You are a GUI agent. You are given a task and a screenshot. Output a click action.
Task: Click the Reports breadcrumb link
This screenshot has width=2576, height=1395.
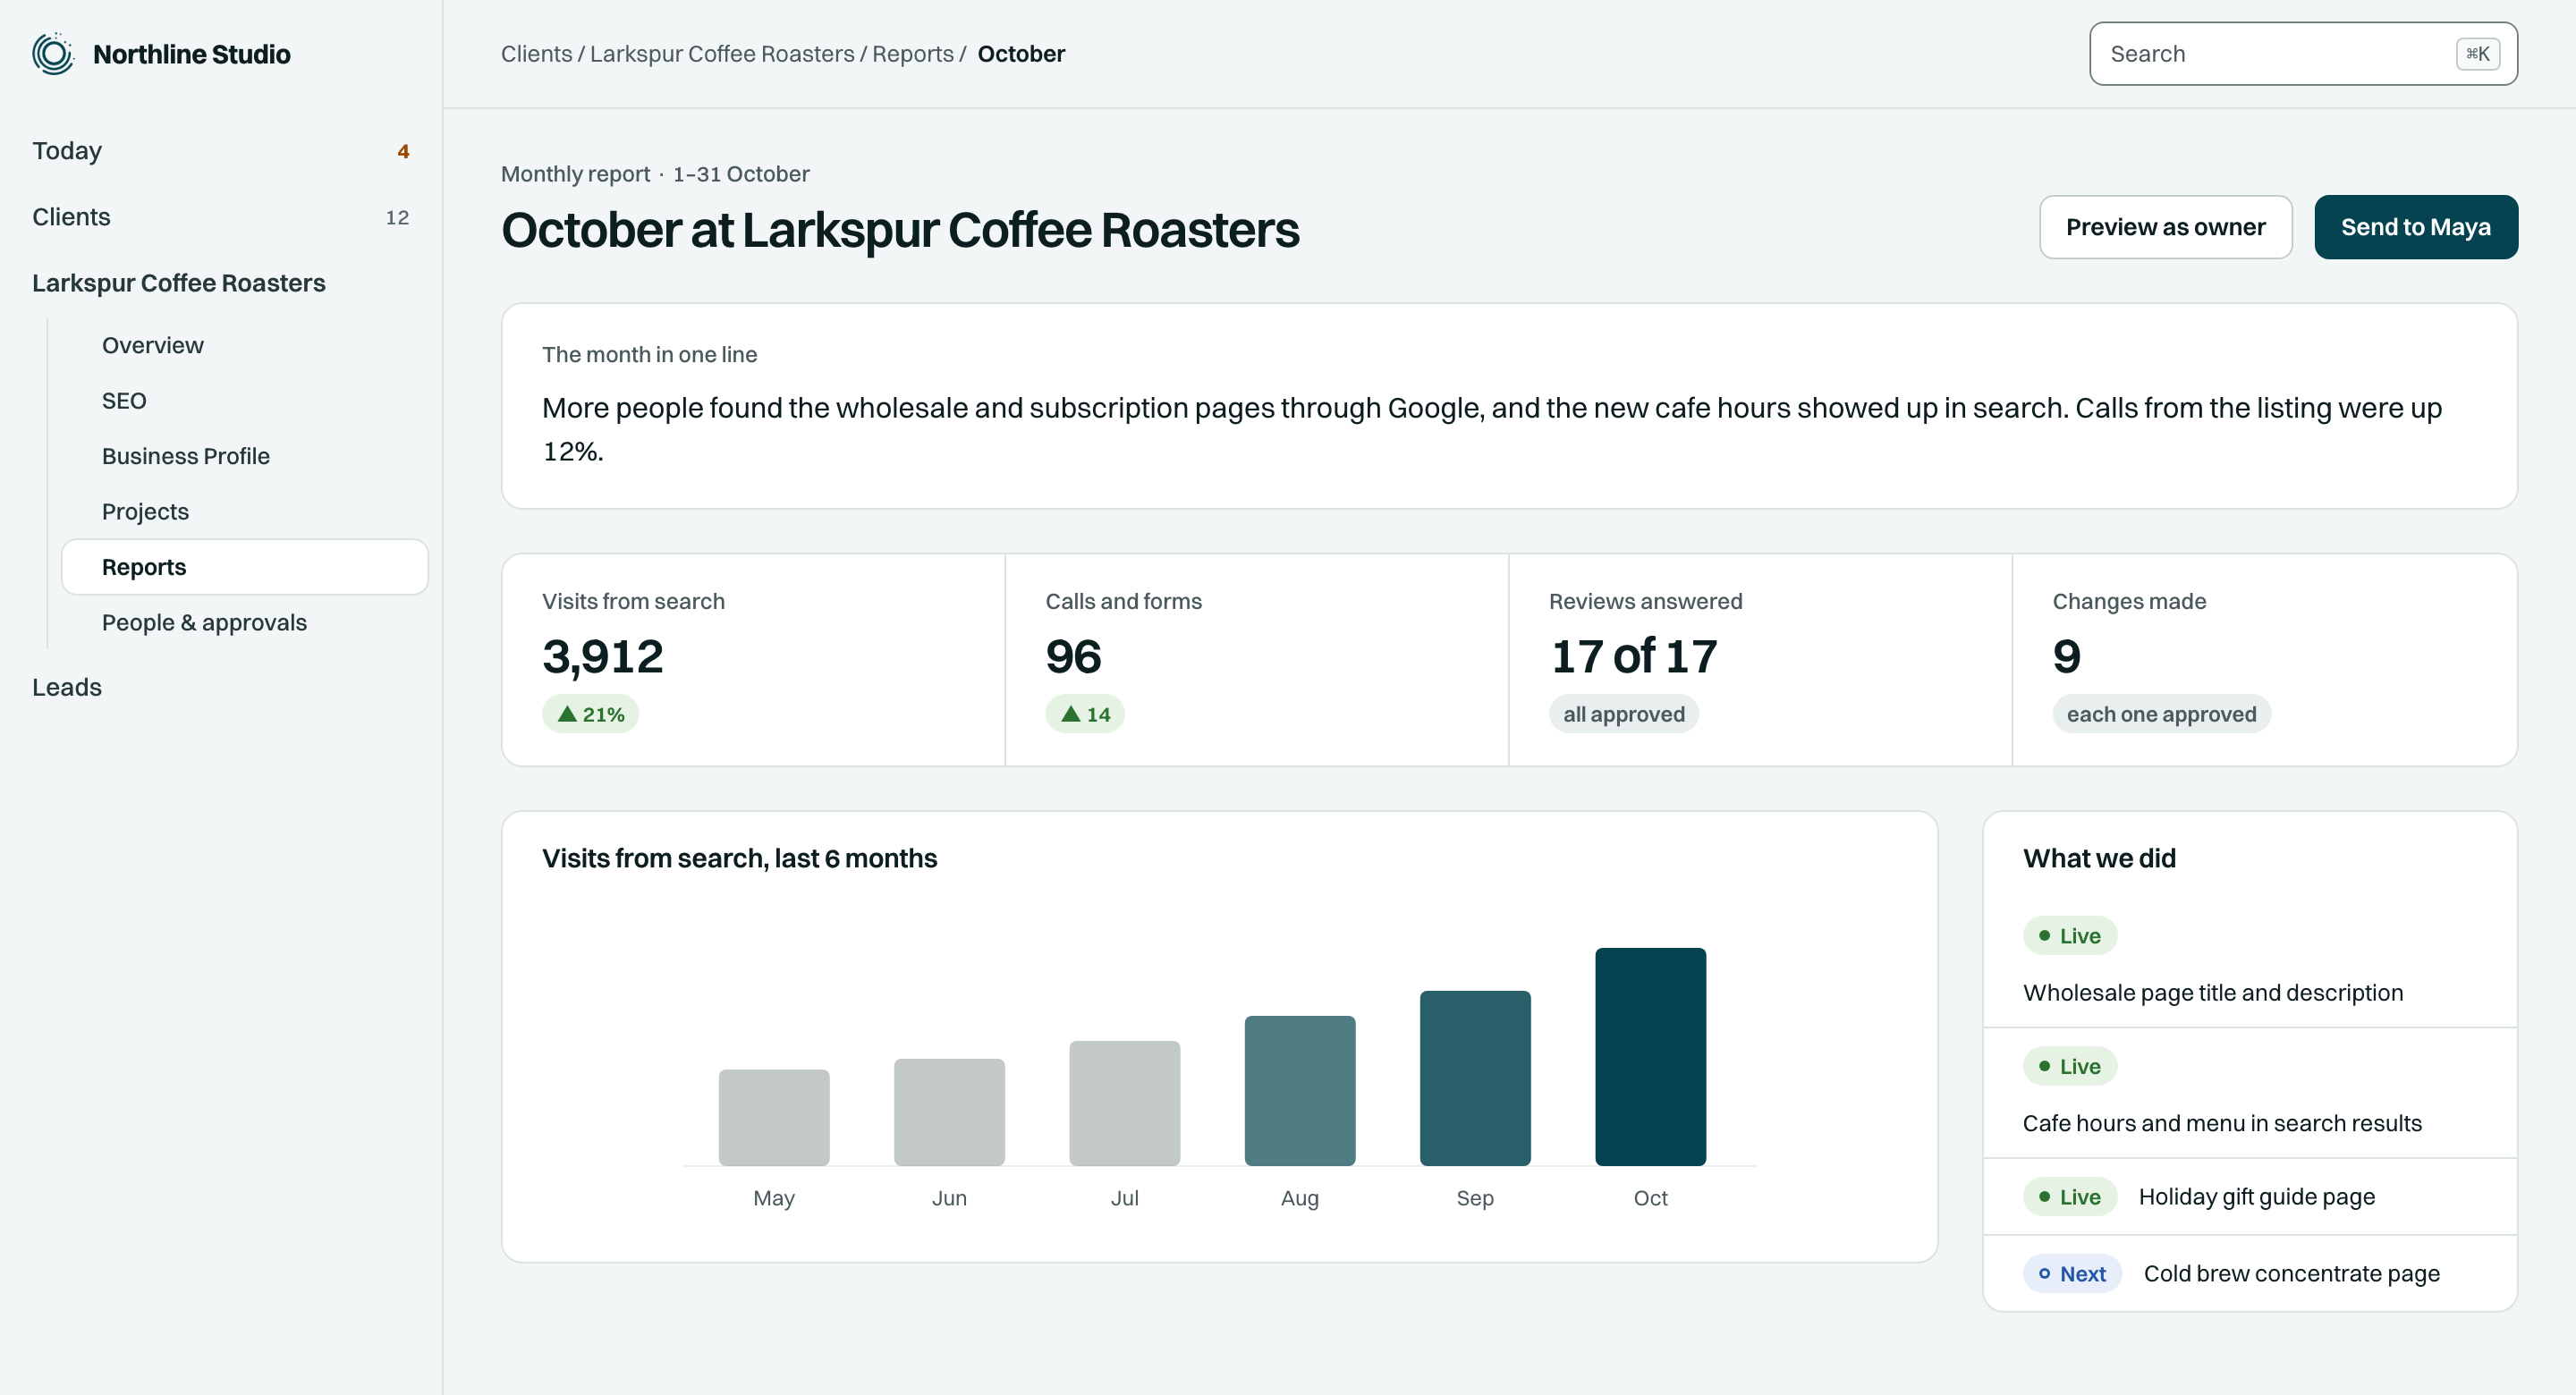(912, 54)
